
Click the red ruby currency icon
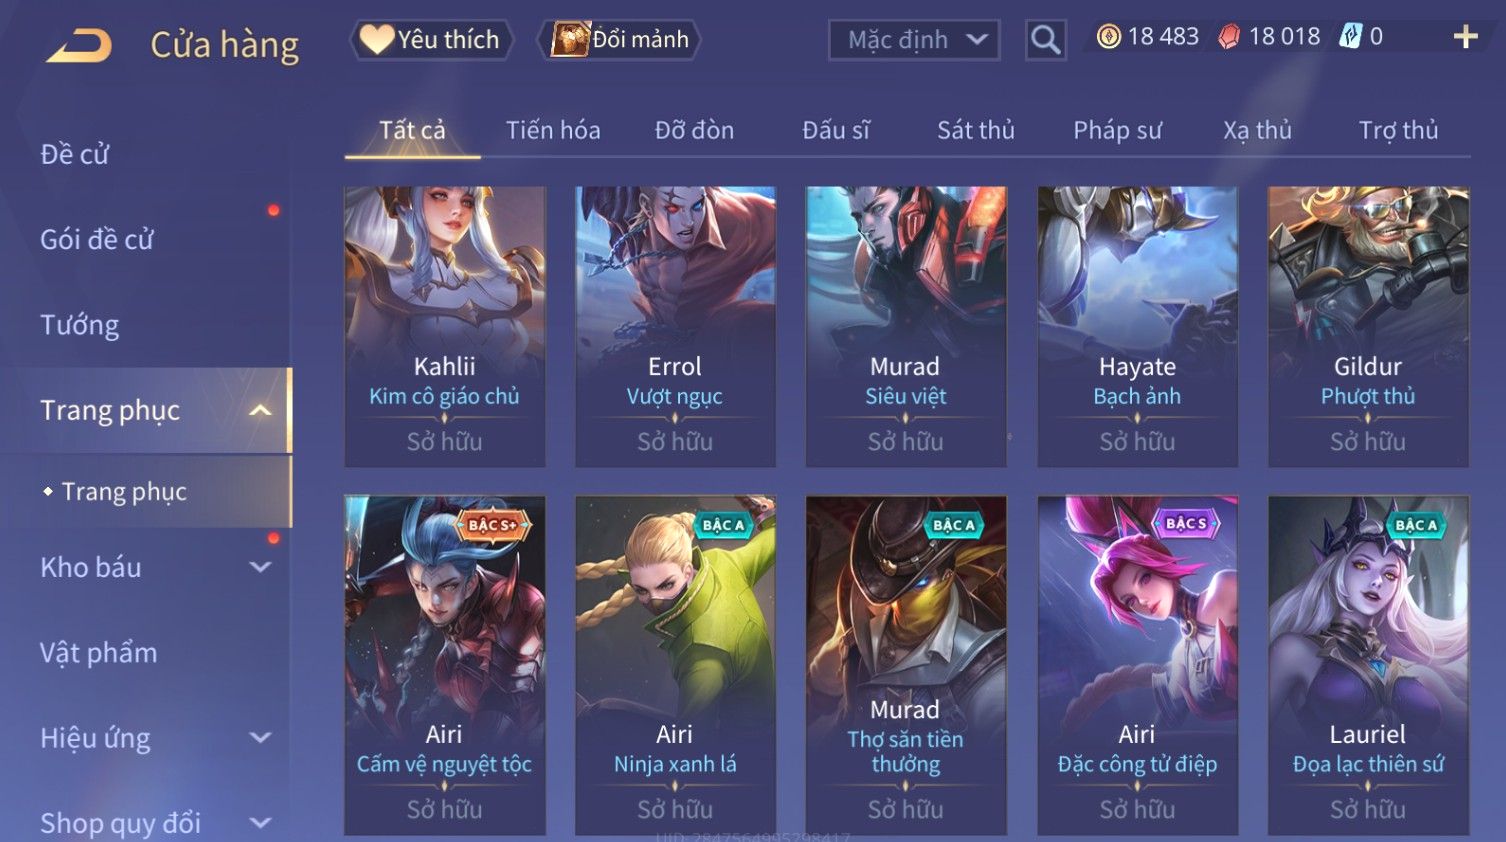1229,37
